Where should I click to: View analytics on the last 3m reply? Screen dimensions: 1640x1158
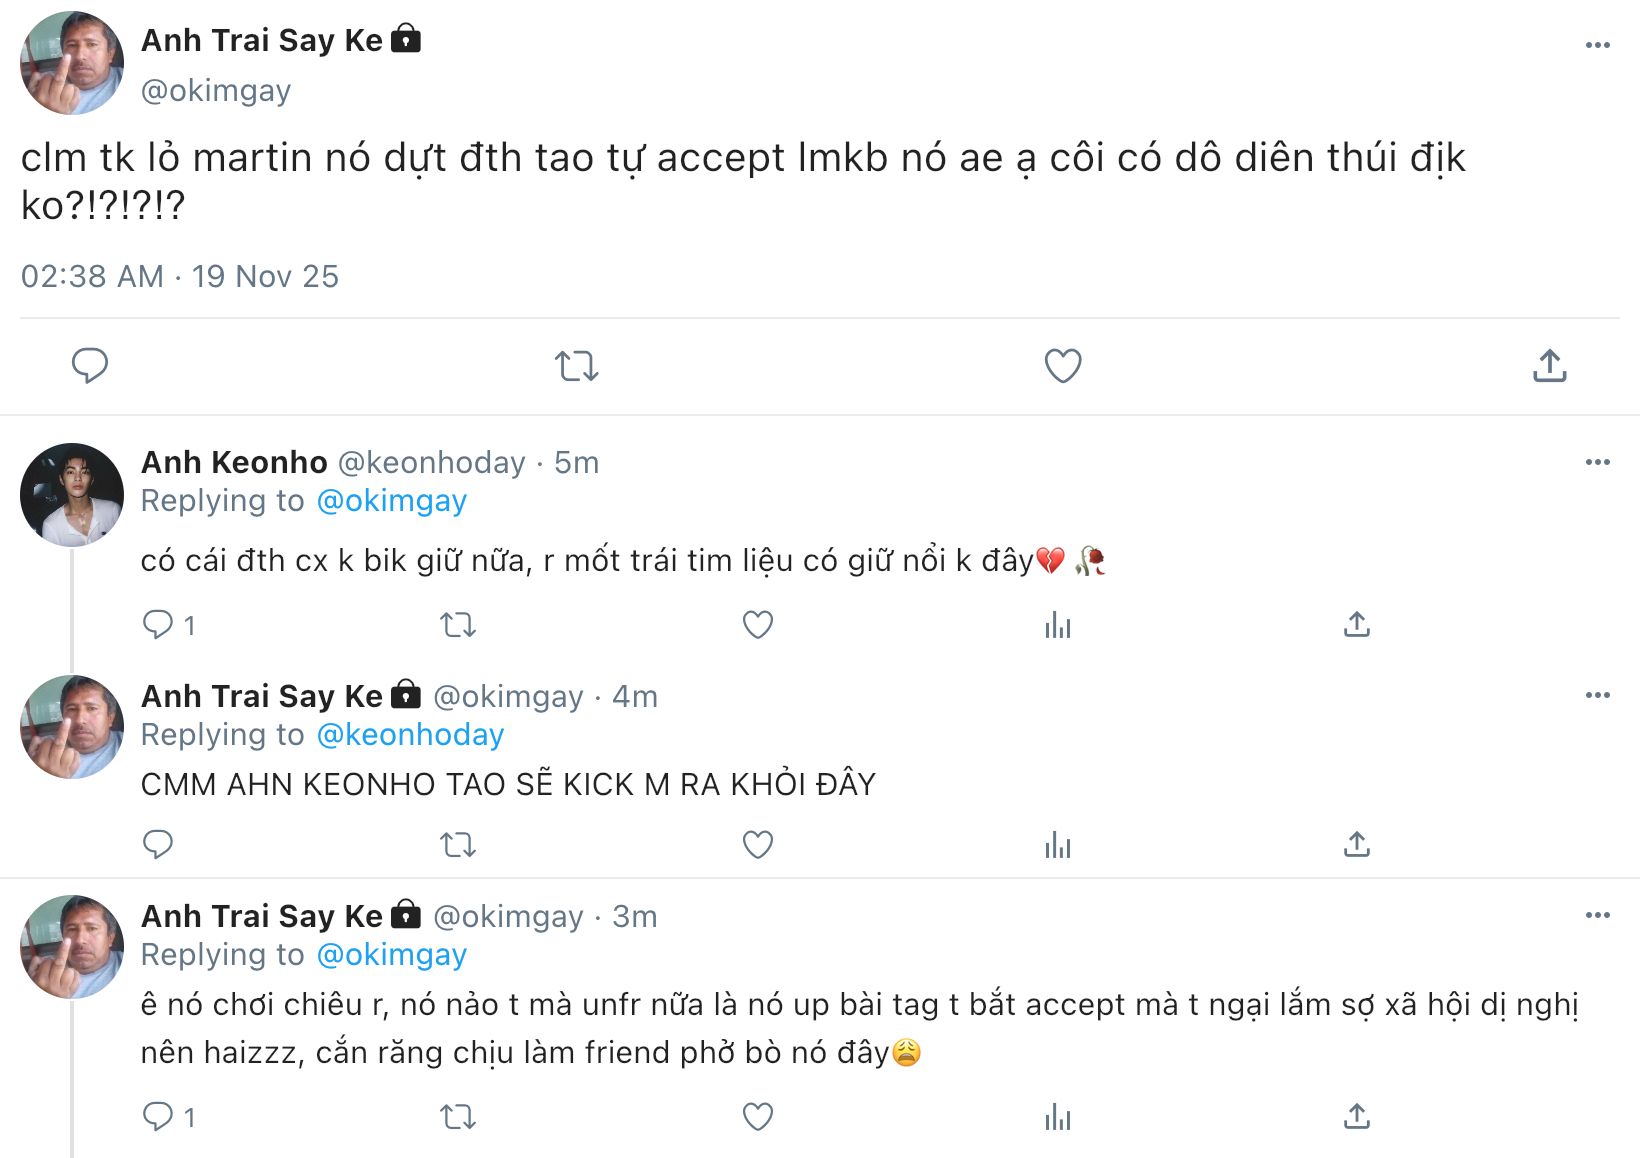click(x=1057, y=1117)
